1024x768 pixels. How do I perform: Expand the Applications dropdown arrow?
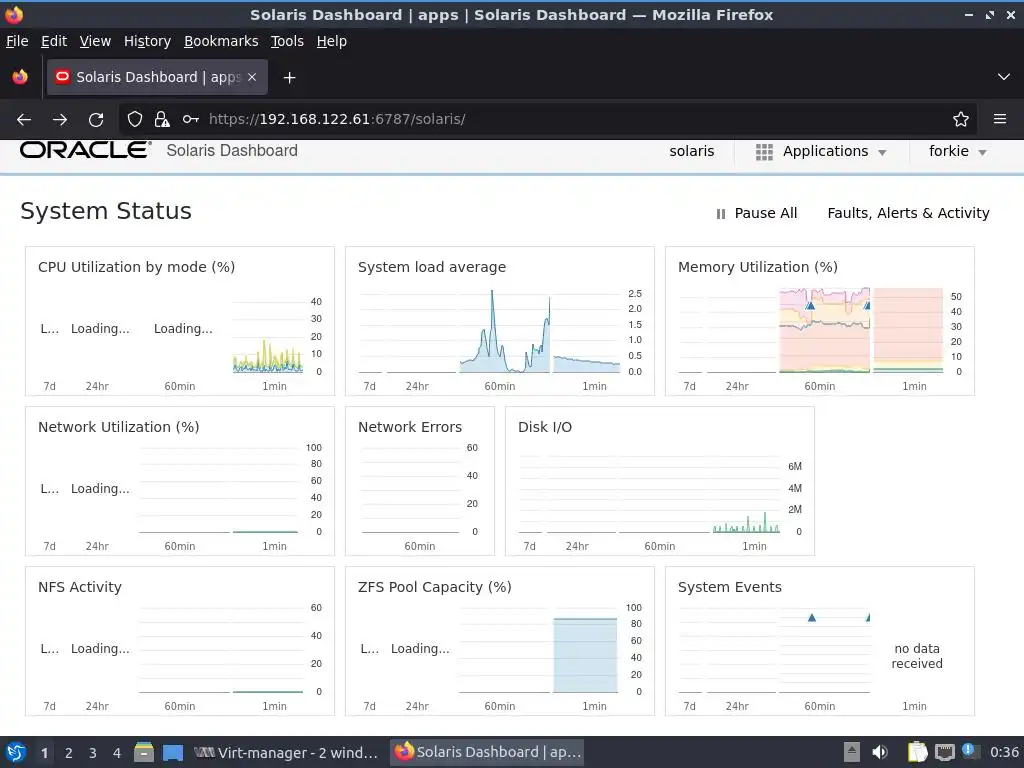coord(882,152)
